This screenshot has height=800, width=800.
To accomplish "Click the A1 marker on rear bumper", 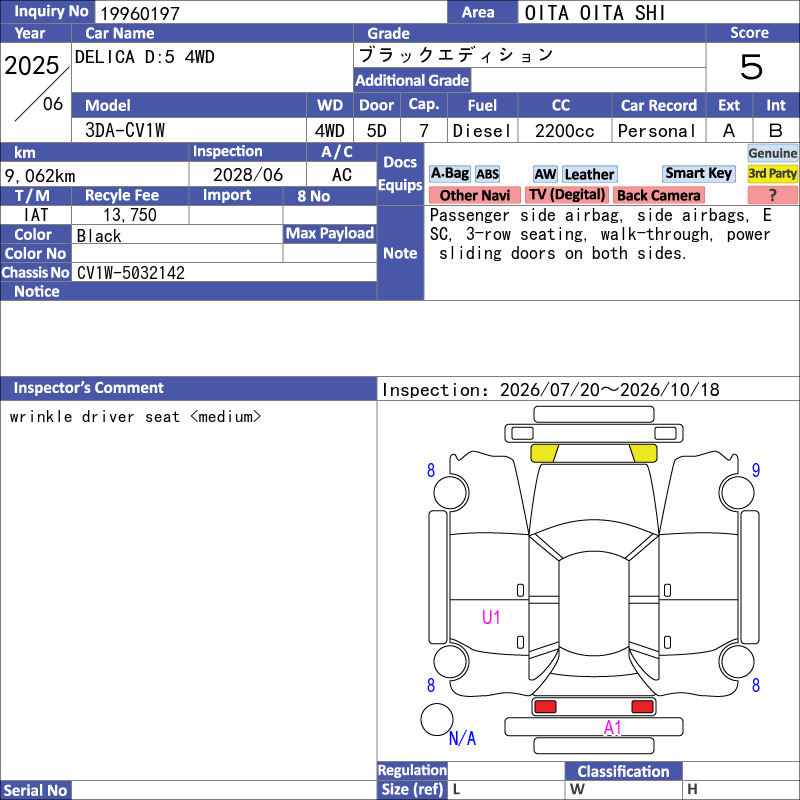I will coord(612,727).
